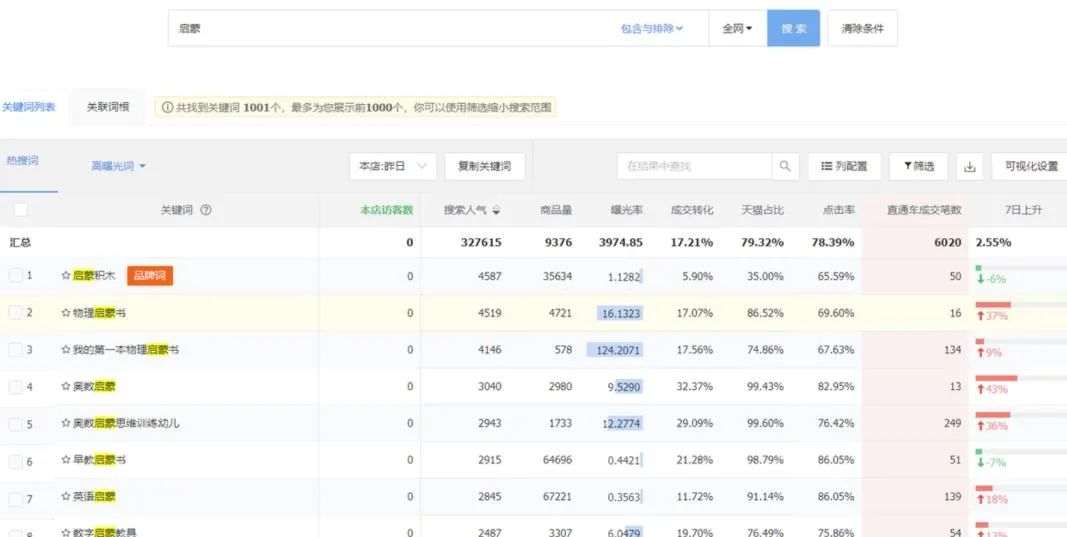Viewport: 1067px width, 537px height.
Task: Click the product count 64696
Action: [x=557, y=460]
